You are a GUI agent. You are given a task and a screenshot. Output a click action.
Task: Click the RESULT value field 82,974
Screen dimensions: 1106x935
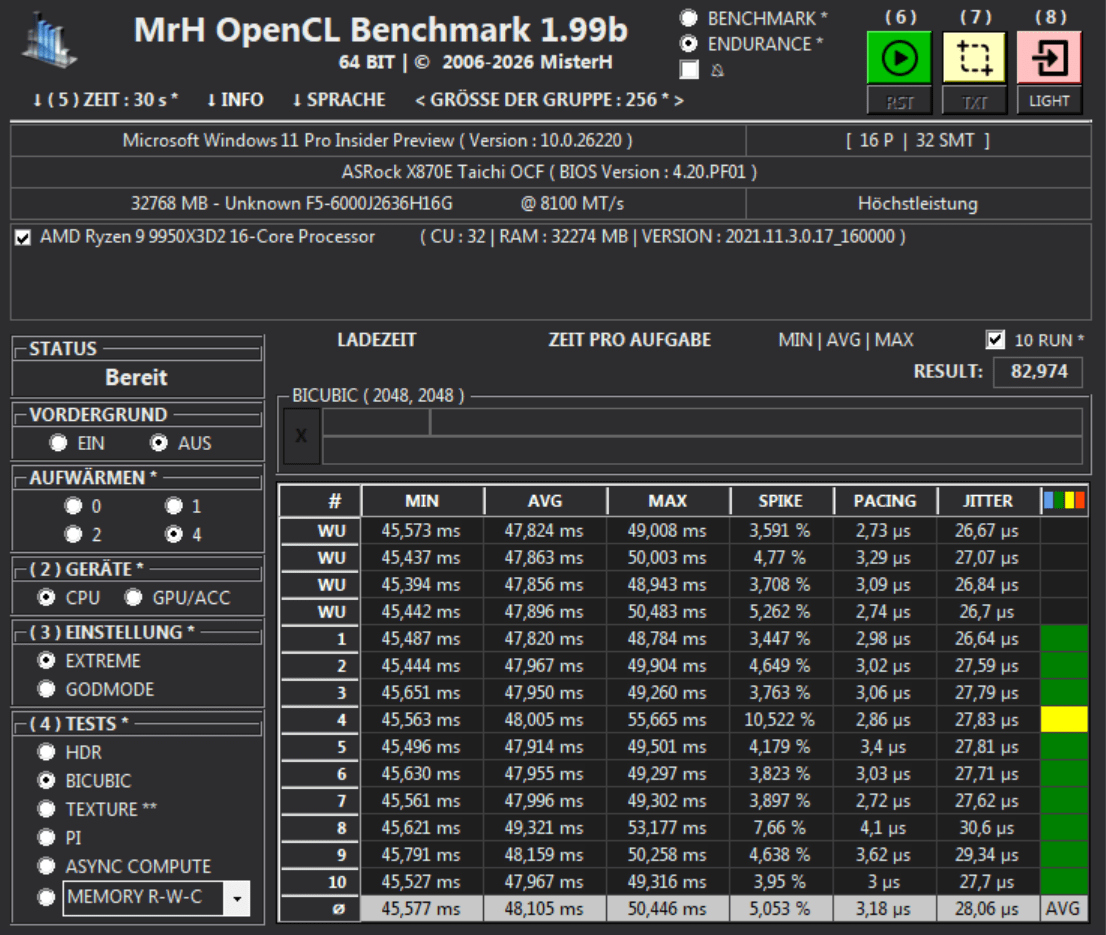pyautogui.click(x=1038, y=372)
